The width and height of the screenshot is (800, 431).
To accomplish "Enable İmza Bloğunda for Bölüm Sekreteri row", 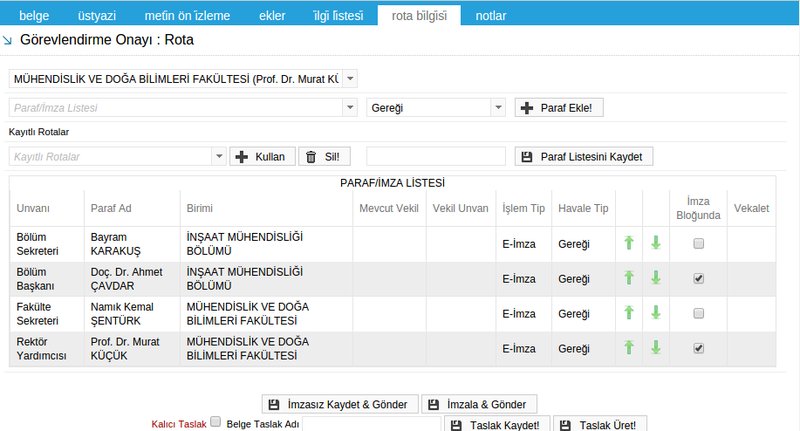I will click(x=699, y=244).
